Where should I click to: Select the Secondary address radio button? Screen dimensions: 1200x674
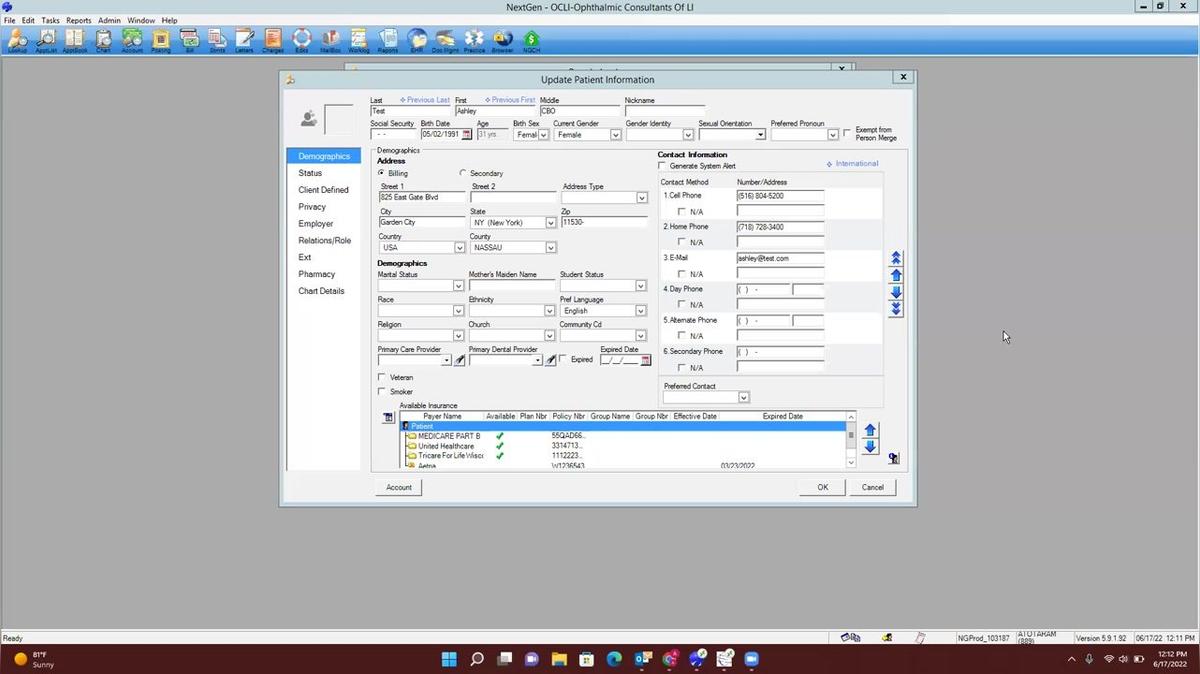pos(463,173)
